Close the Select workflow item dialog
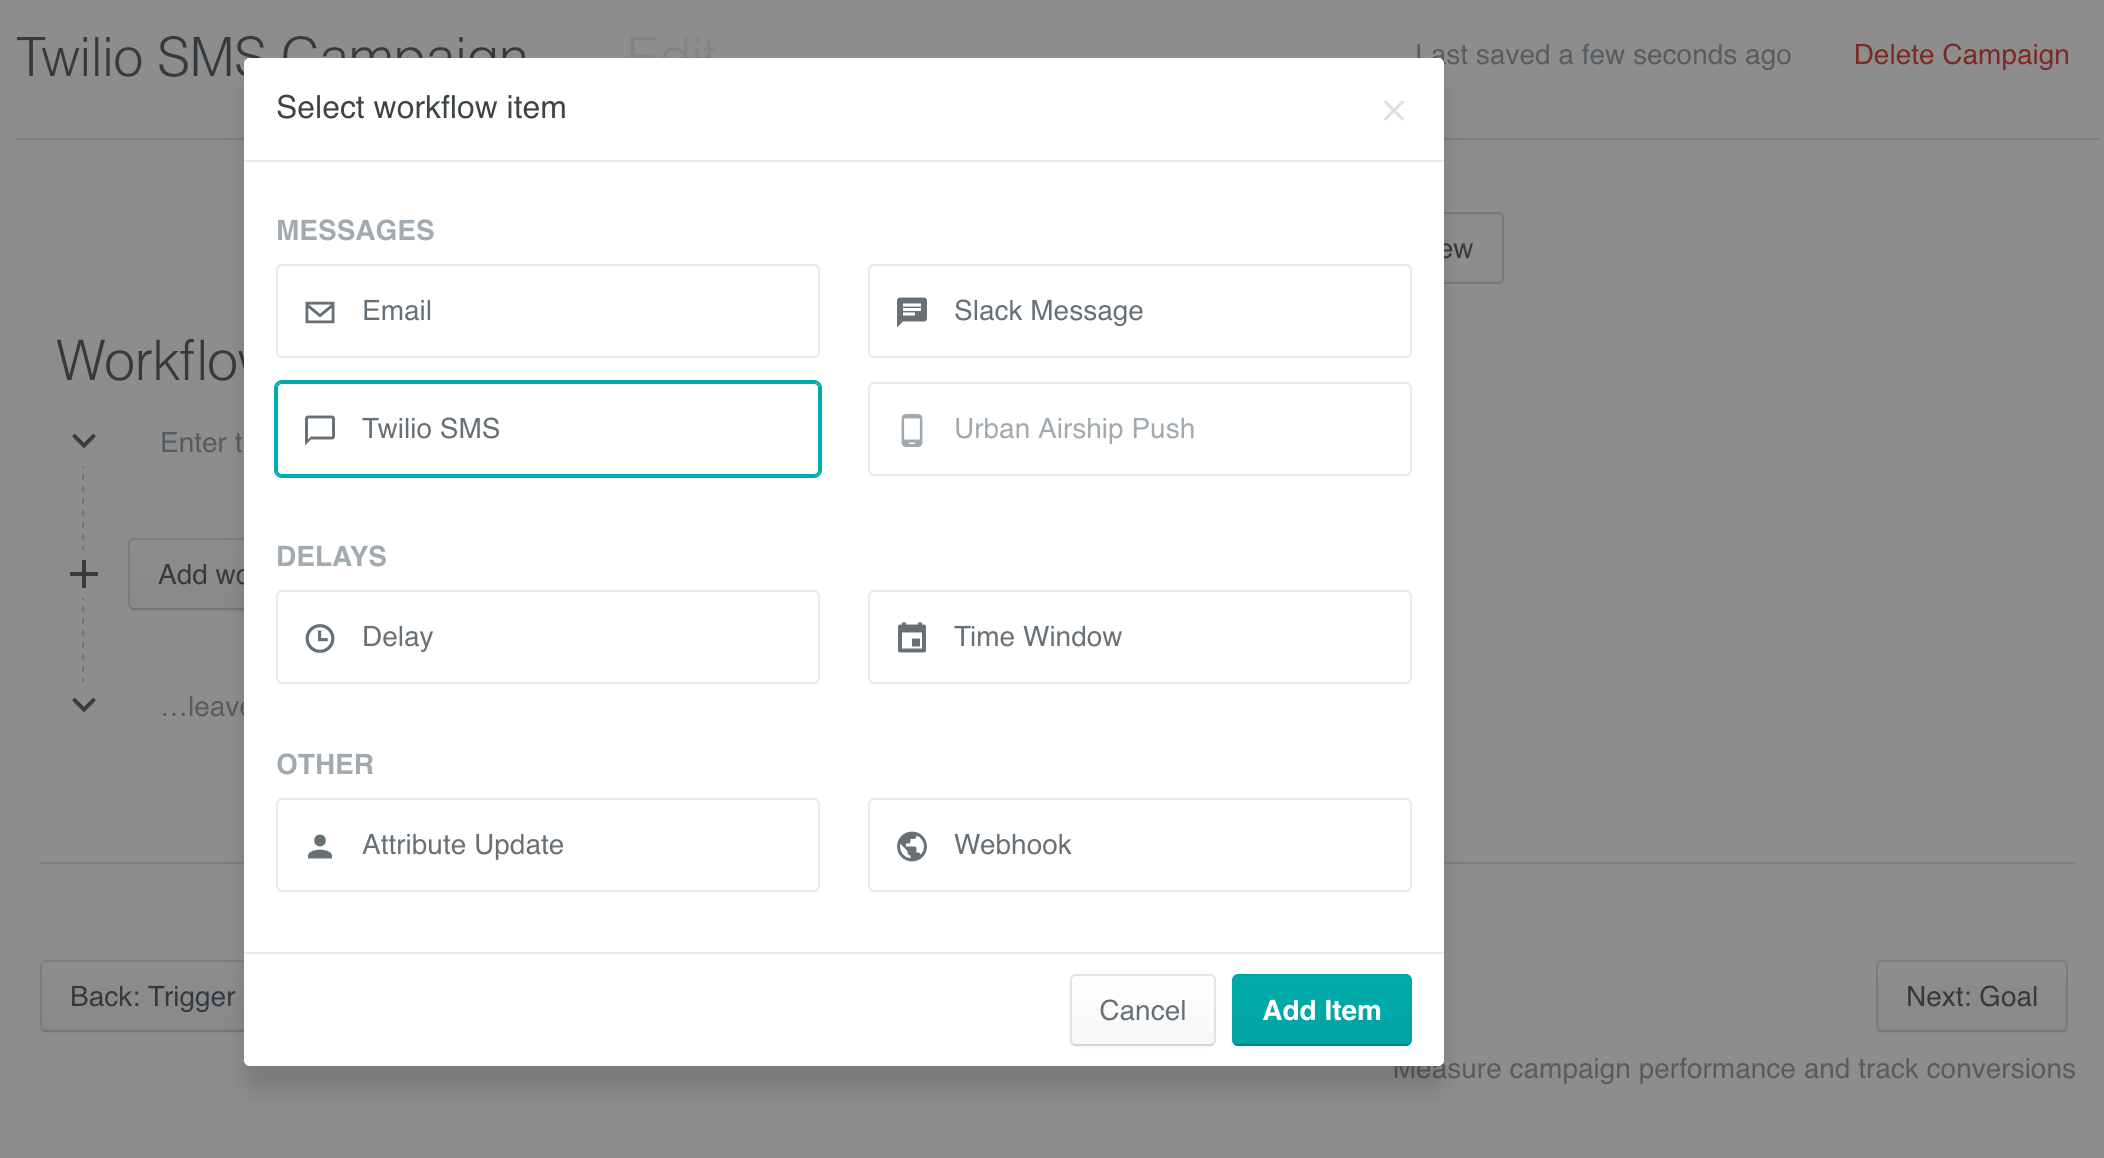This screenshot has width=2104, height=1158. point(1394,111)
